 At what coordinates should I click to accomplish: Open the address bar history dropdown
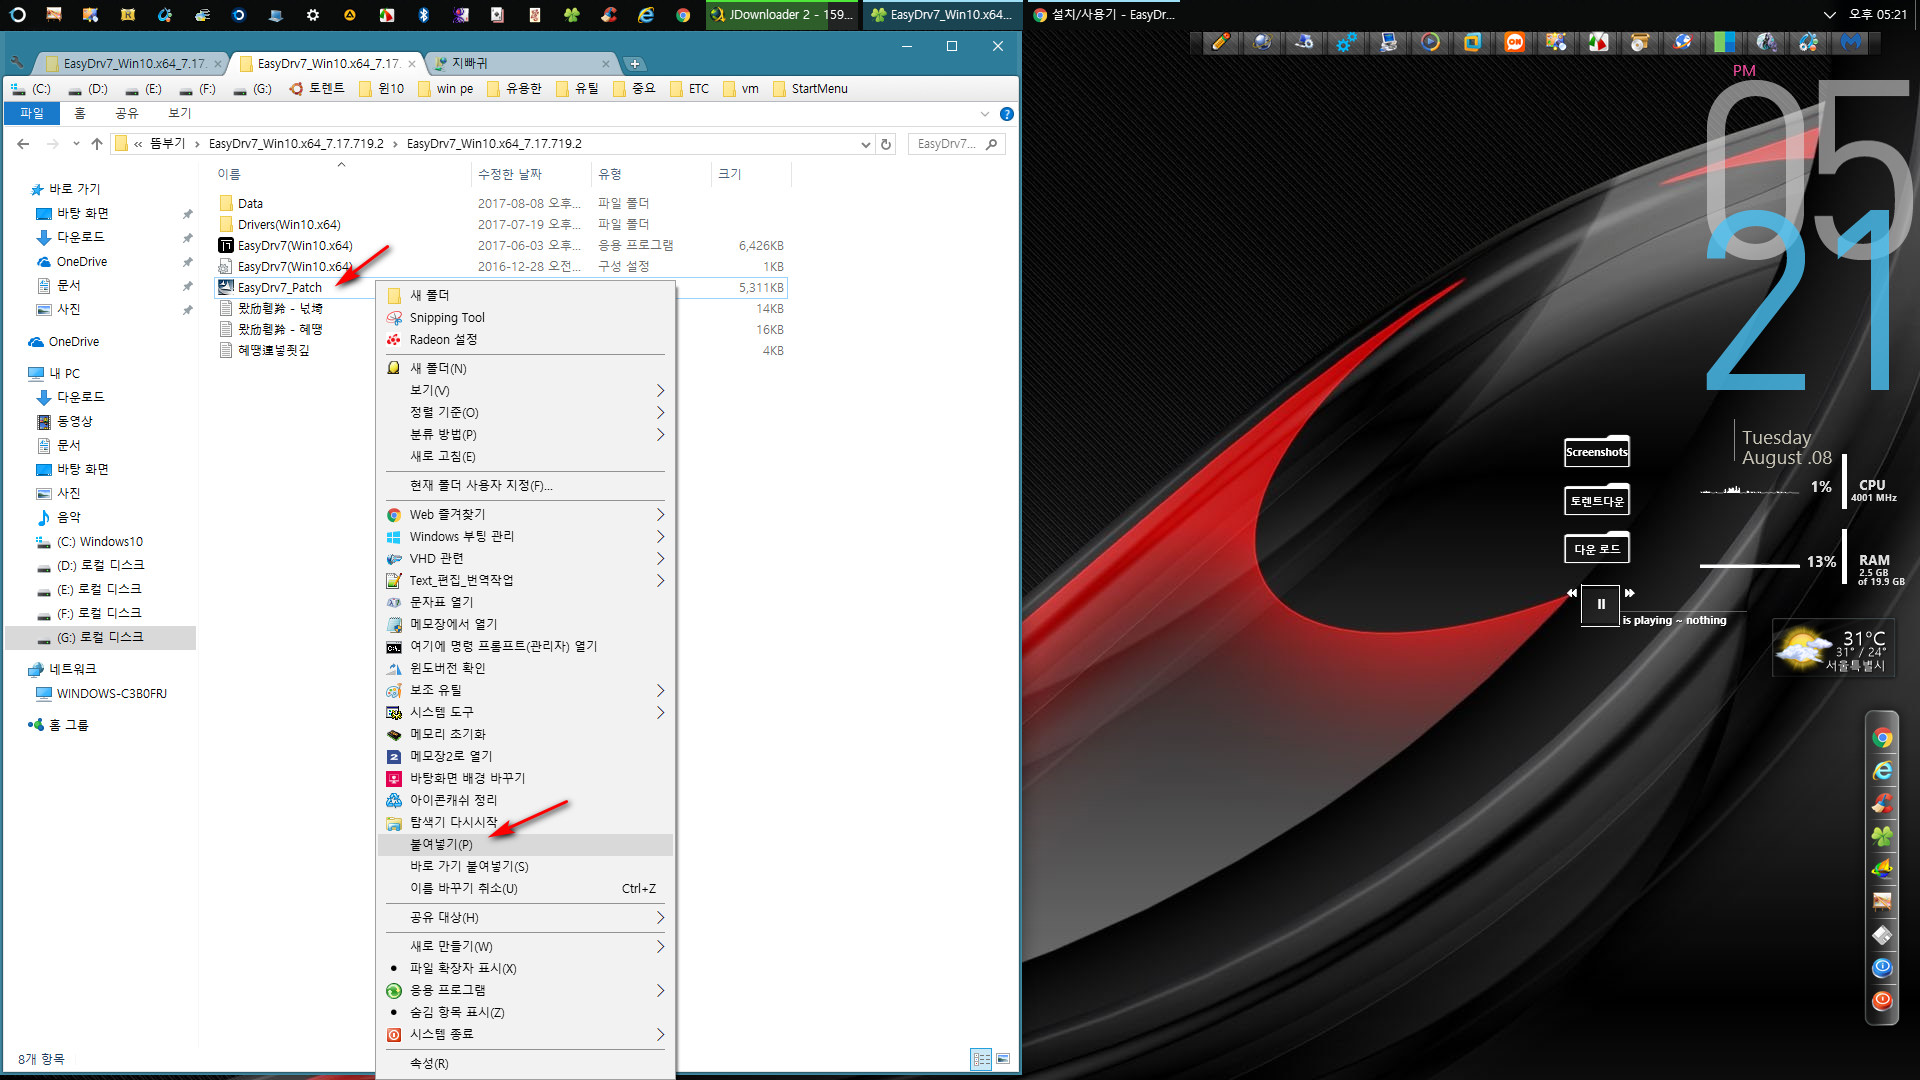pyautogui.click(x=865, y=144)
